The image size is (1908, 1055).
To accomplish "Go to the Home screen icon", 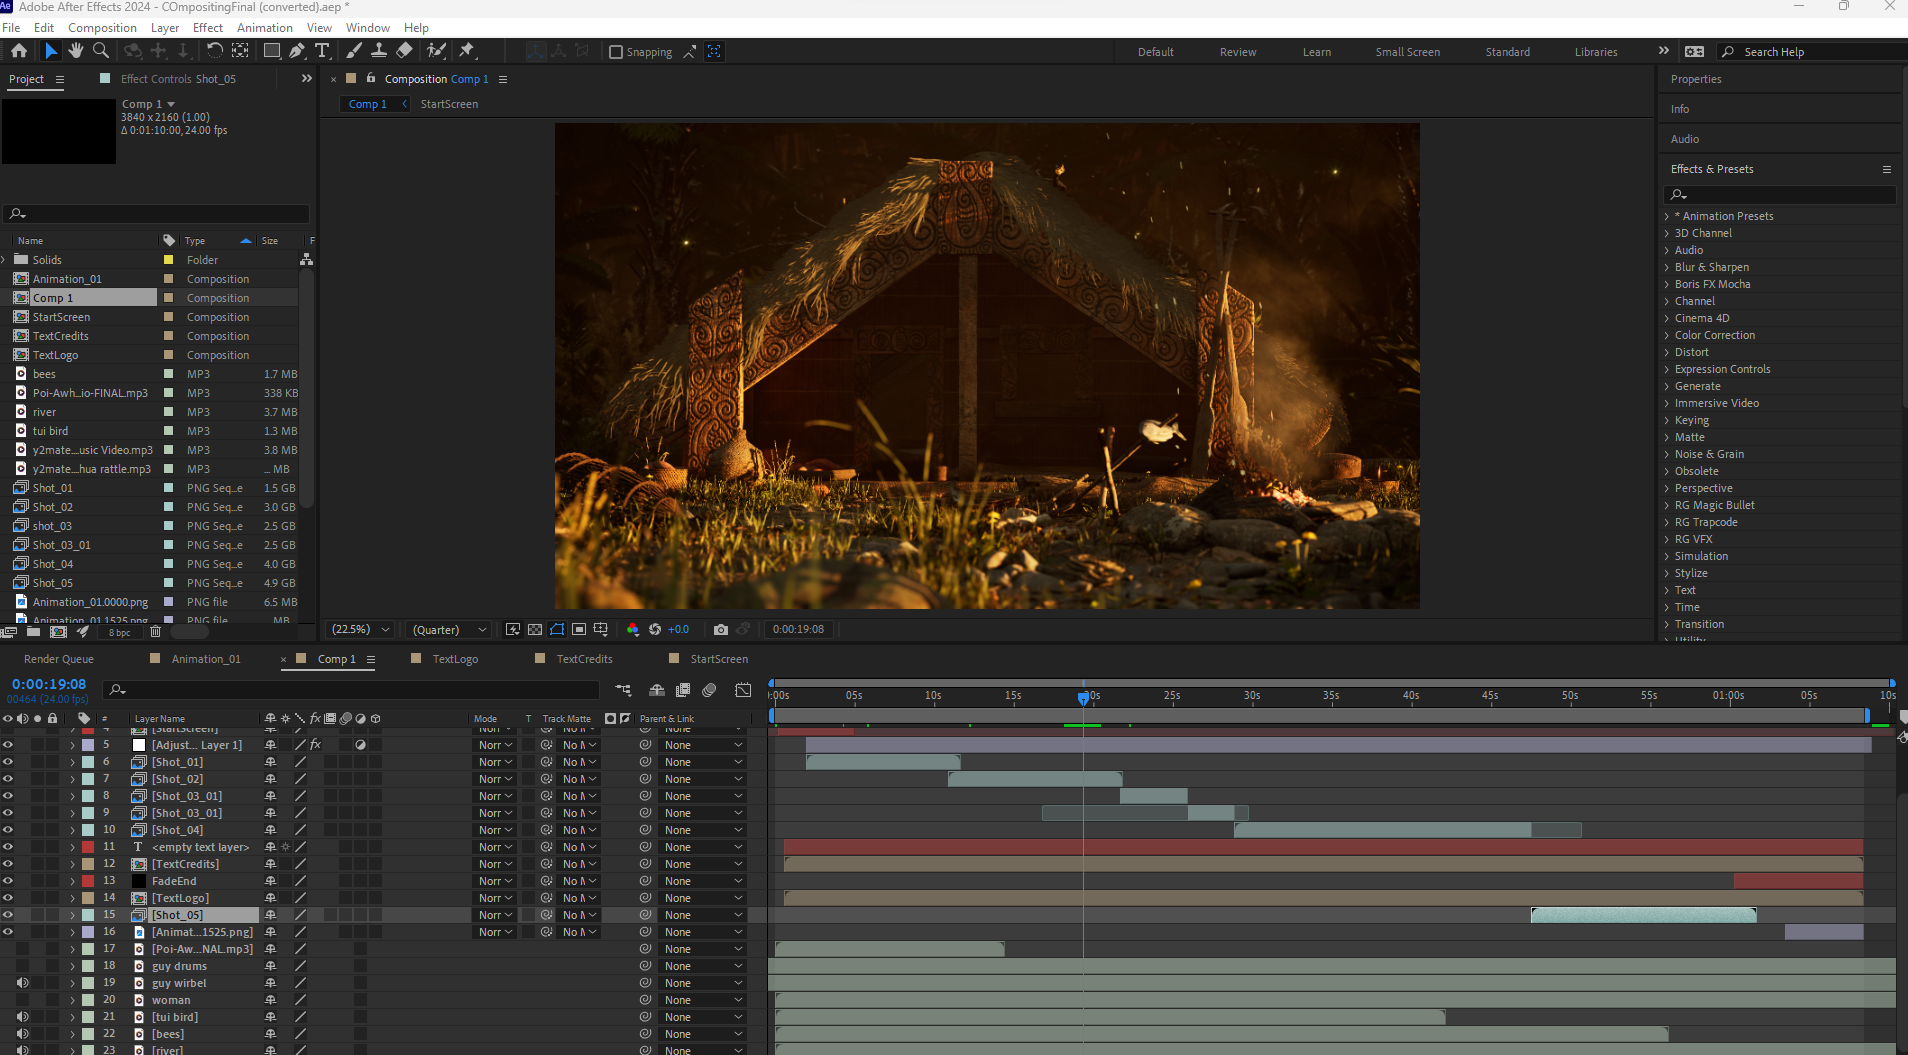I will [19, 51].
